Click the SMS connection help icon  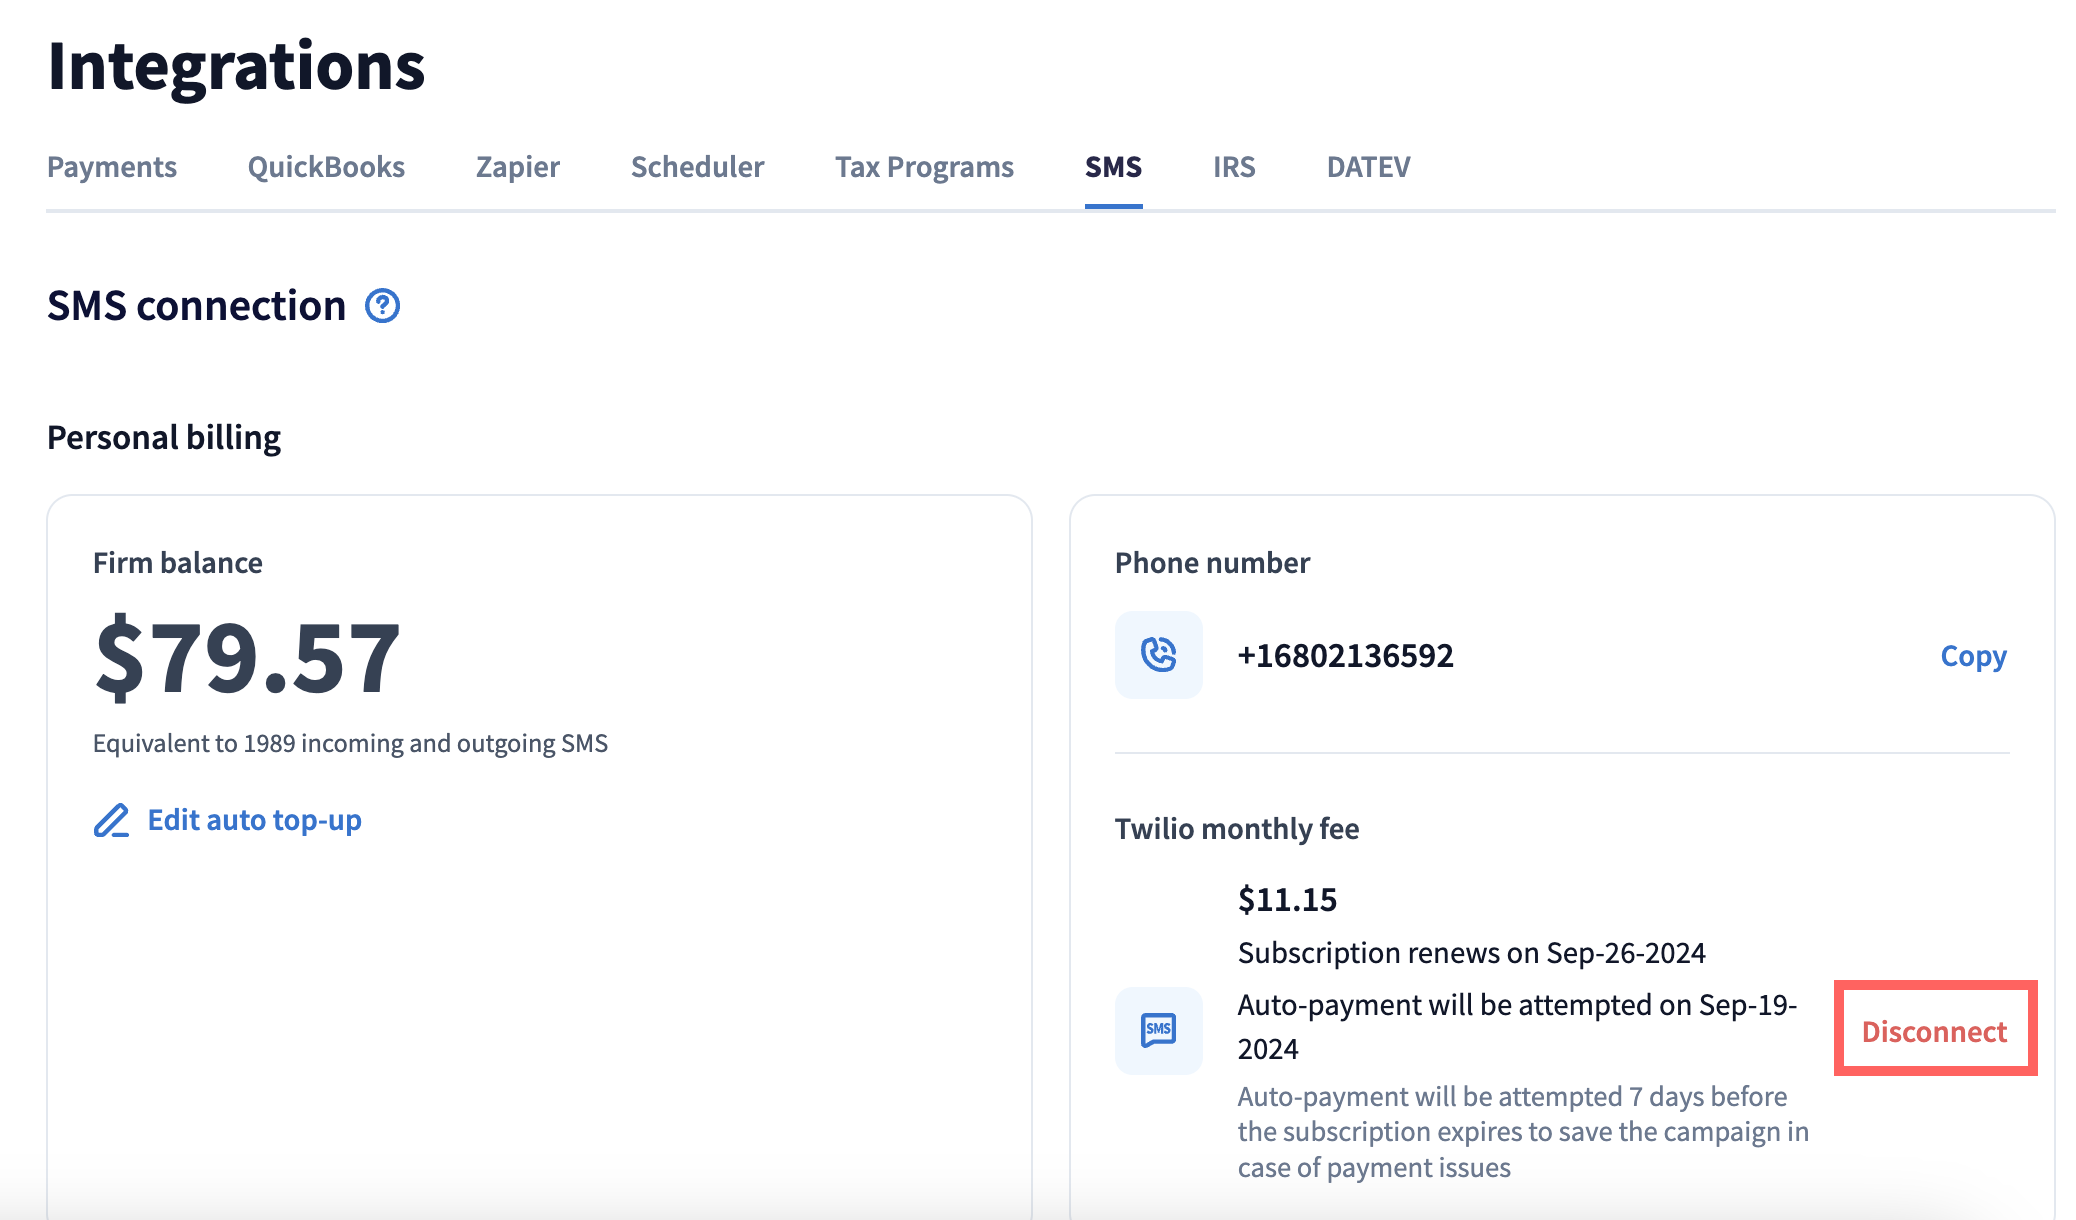382,306
